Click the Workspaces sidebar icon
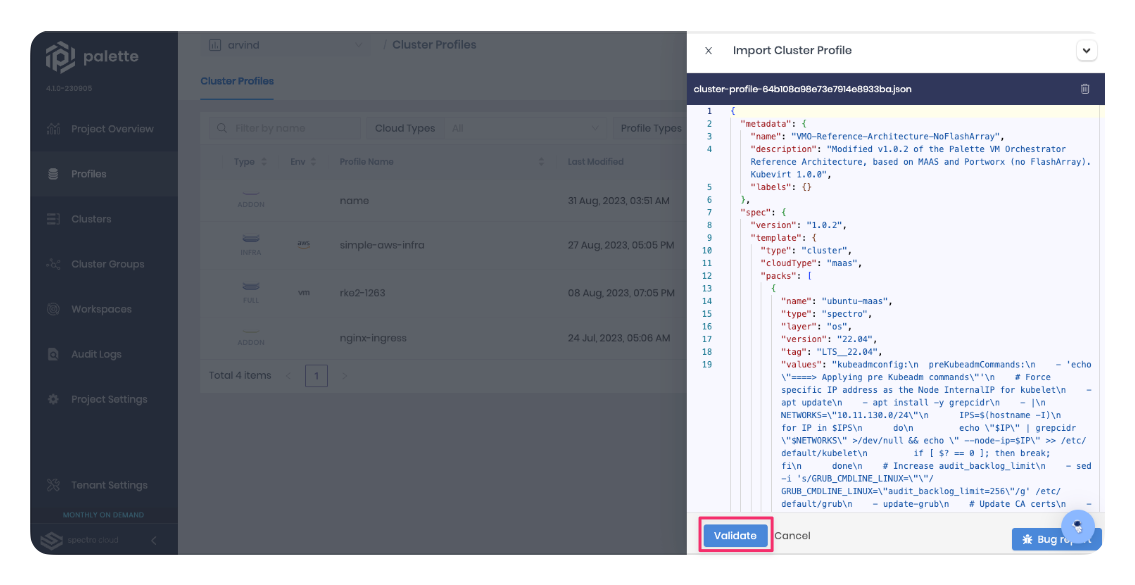 [53, 309]
